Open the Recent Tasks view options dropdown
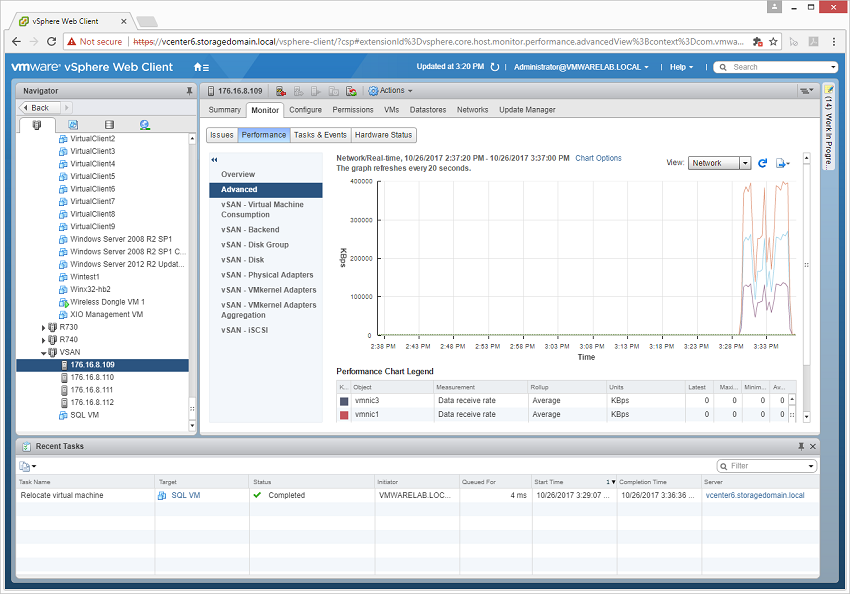This screenshot has height=594, width=850. pyautogui.click(x=28, y=466)
